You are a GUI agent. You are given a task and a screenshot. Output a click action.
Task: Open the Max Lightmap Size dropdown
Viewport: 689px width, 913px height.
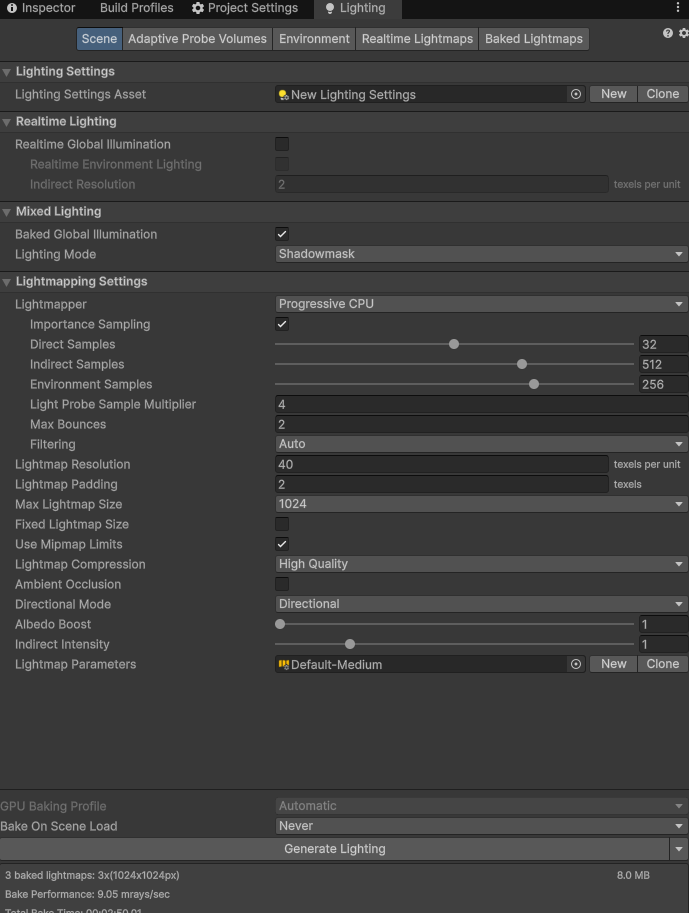(481, 504)
